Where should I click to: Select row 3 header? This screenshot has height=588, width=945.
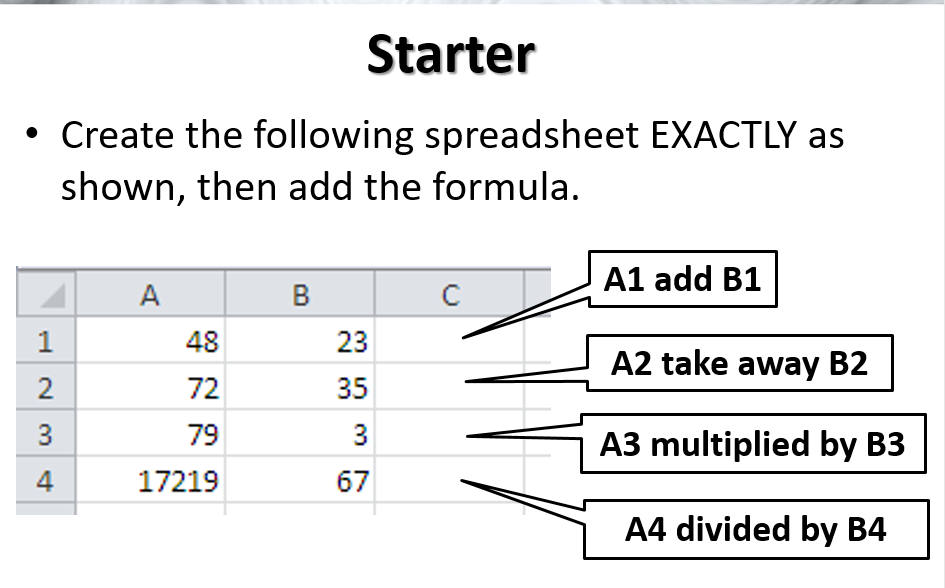tap(44, 435)
